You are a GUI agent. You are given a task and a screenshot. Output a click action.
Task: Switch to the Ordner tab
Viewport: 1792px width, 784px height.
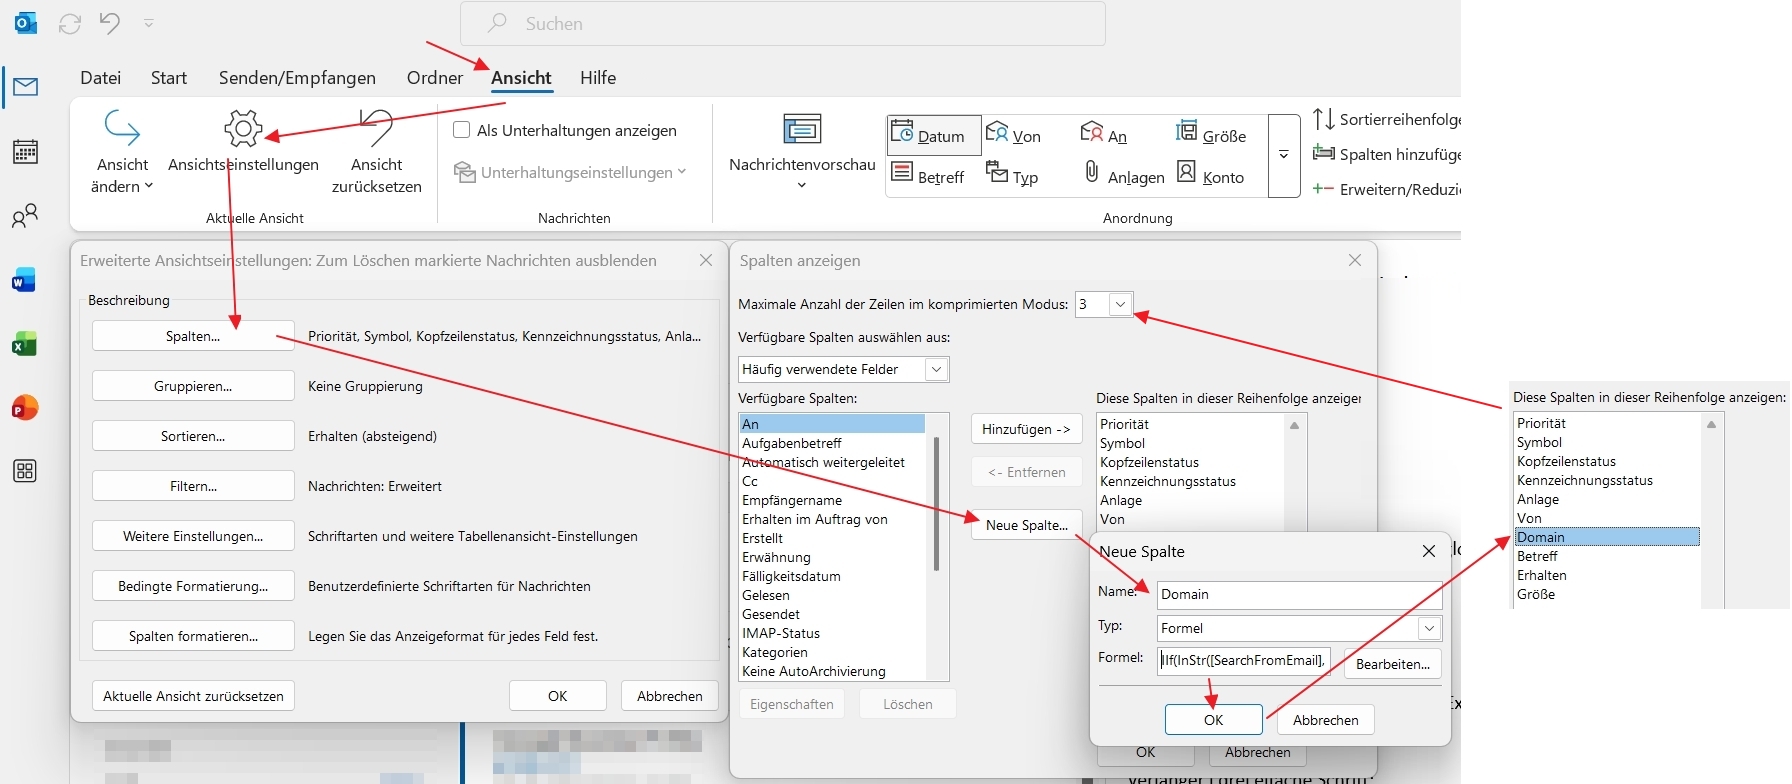[435, 78]
